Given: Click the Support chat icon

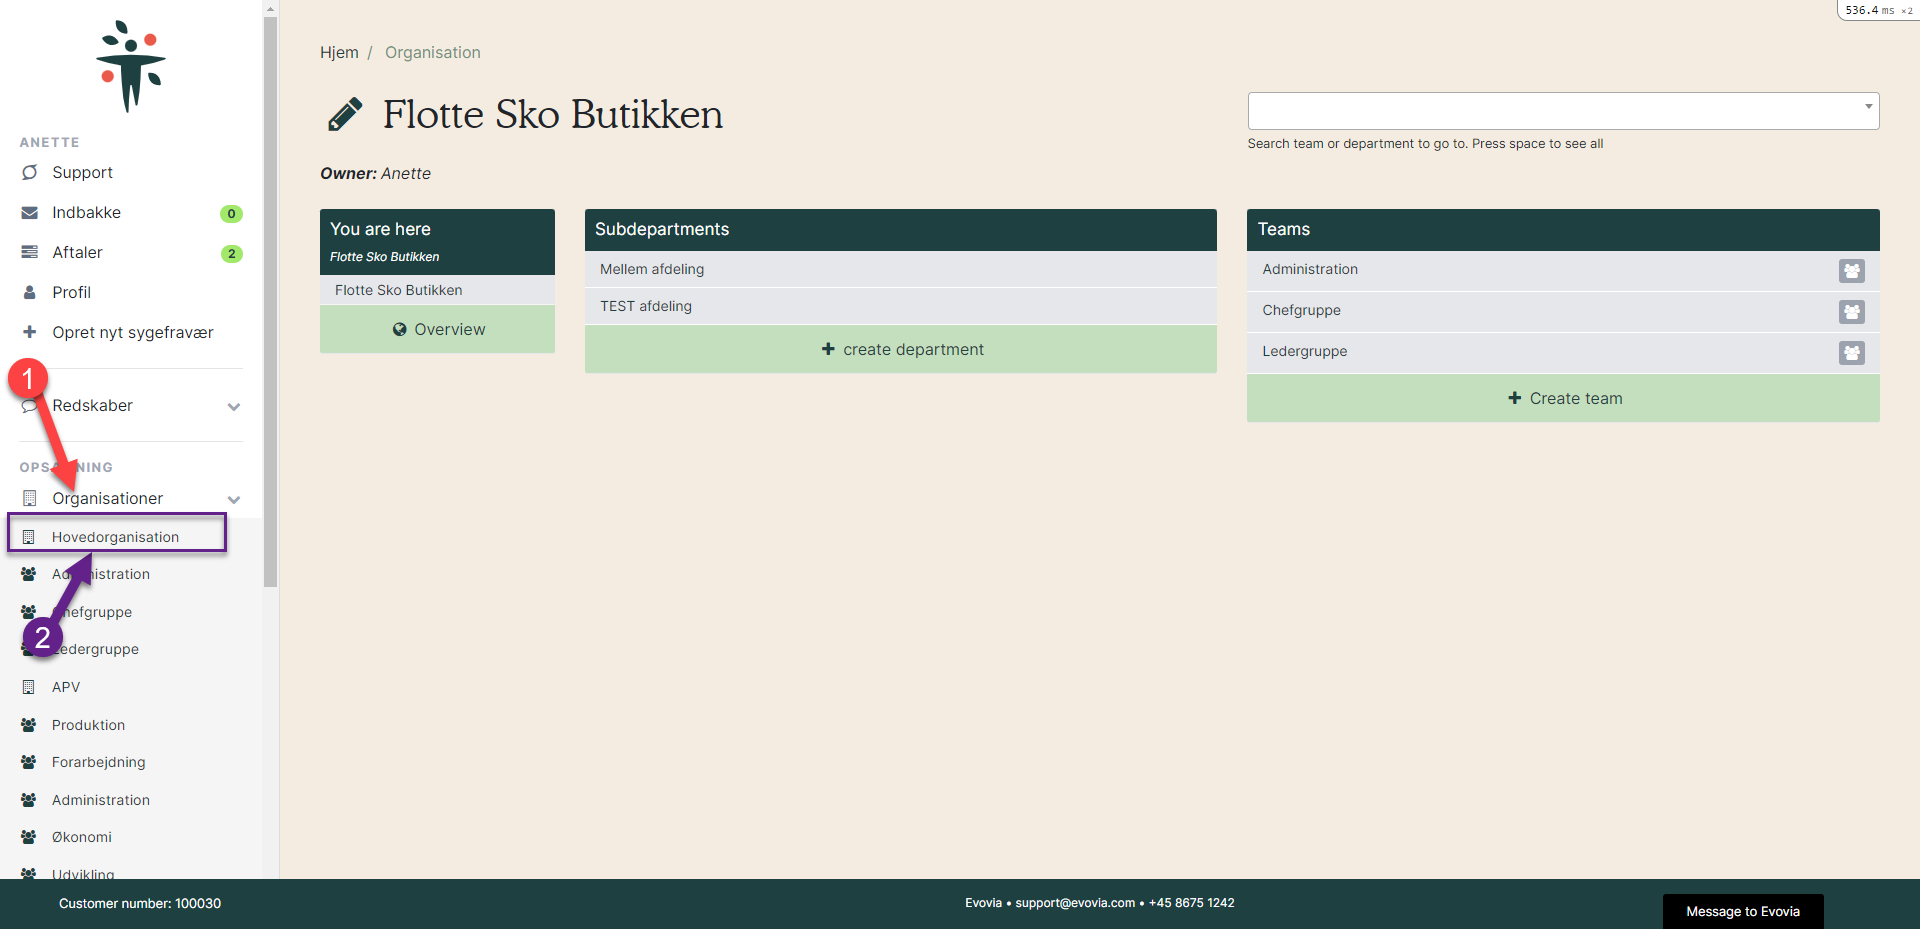Looking at the screenshot, I should (30, 173).
